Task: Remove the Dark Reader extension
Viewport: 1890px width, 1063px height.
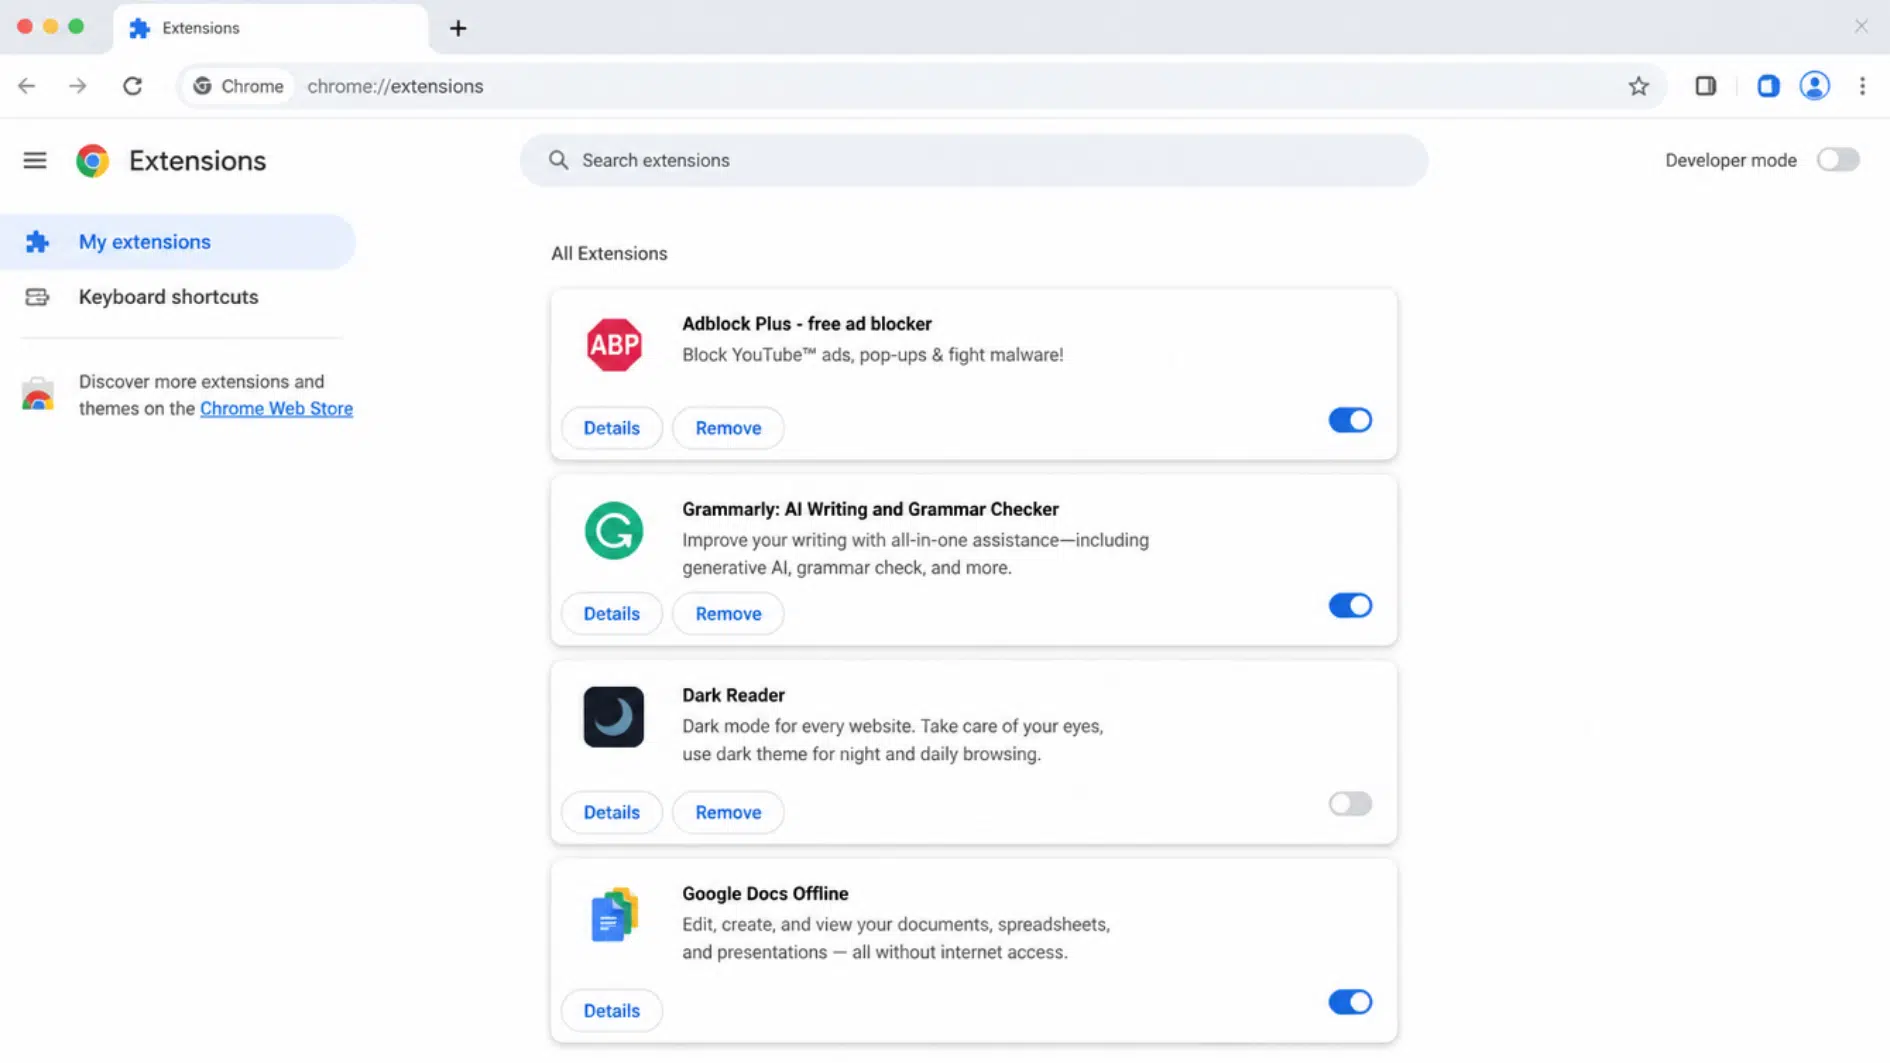Action: pyautogui.click(x=728, y=812)
